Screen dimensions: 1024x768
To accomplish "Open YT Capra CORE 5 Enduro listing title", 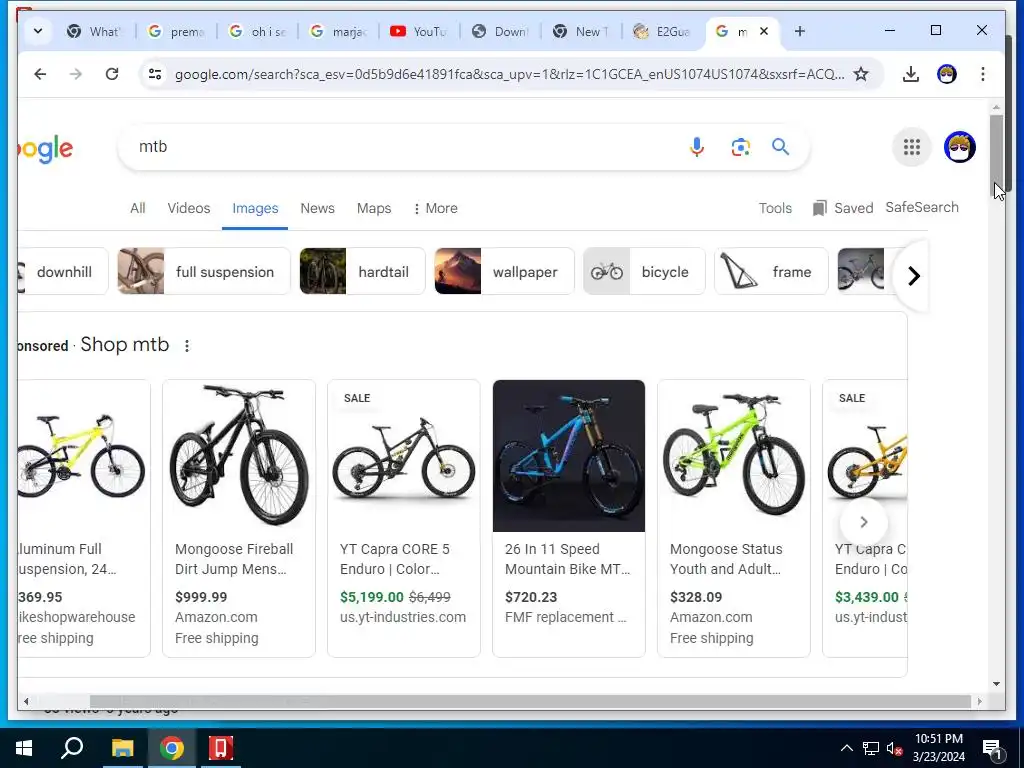I will pyautogui.click(x=394, y=559).
